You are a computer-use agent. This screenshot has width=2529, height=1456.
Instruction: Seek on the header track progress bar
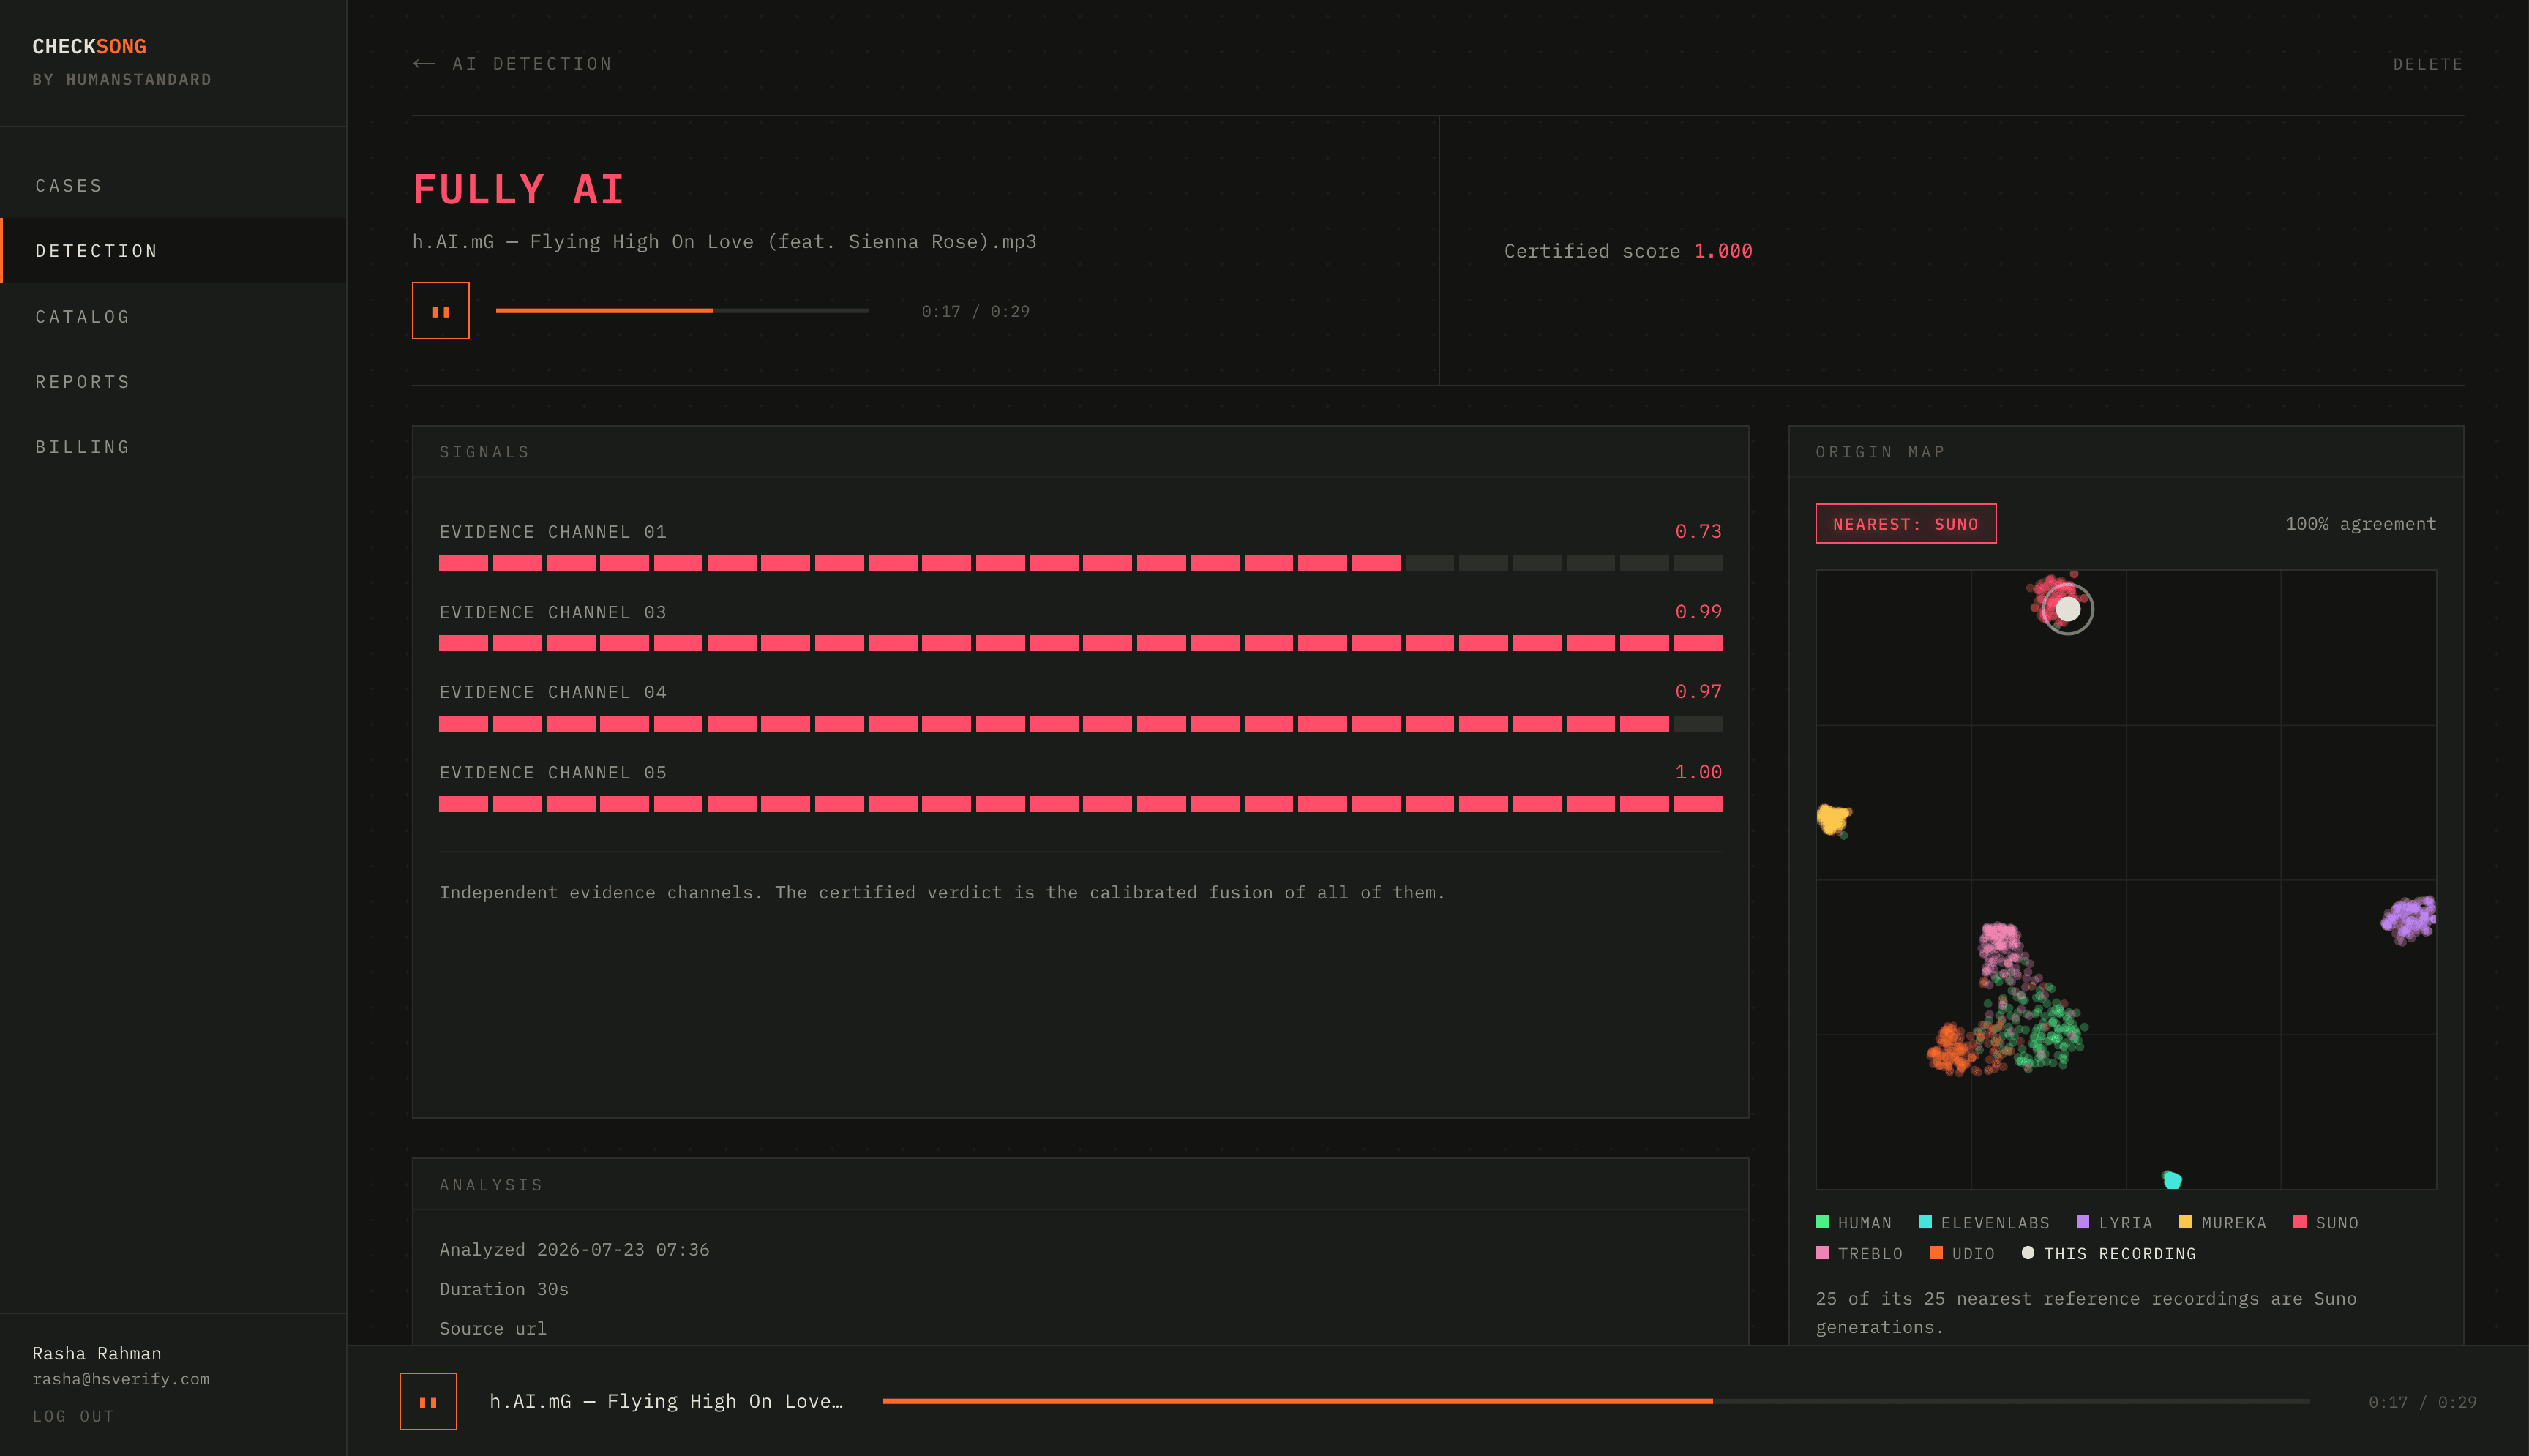[682, 311]
